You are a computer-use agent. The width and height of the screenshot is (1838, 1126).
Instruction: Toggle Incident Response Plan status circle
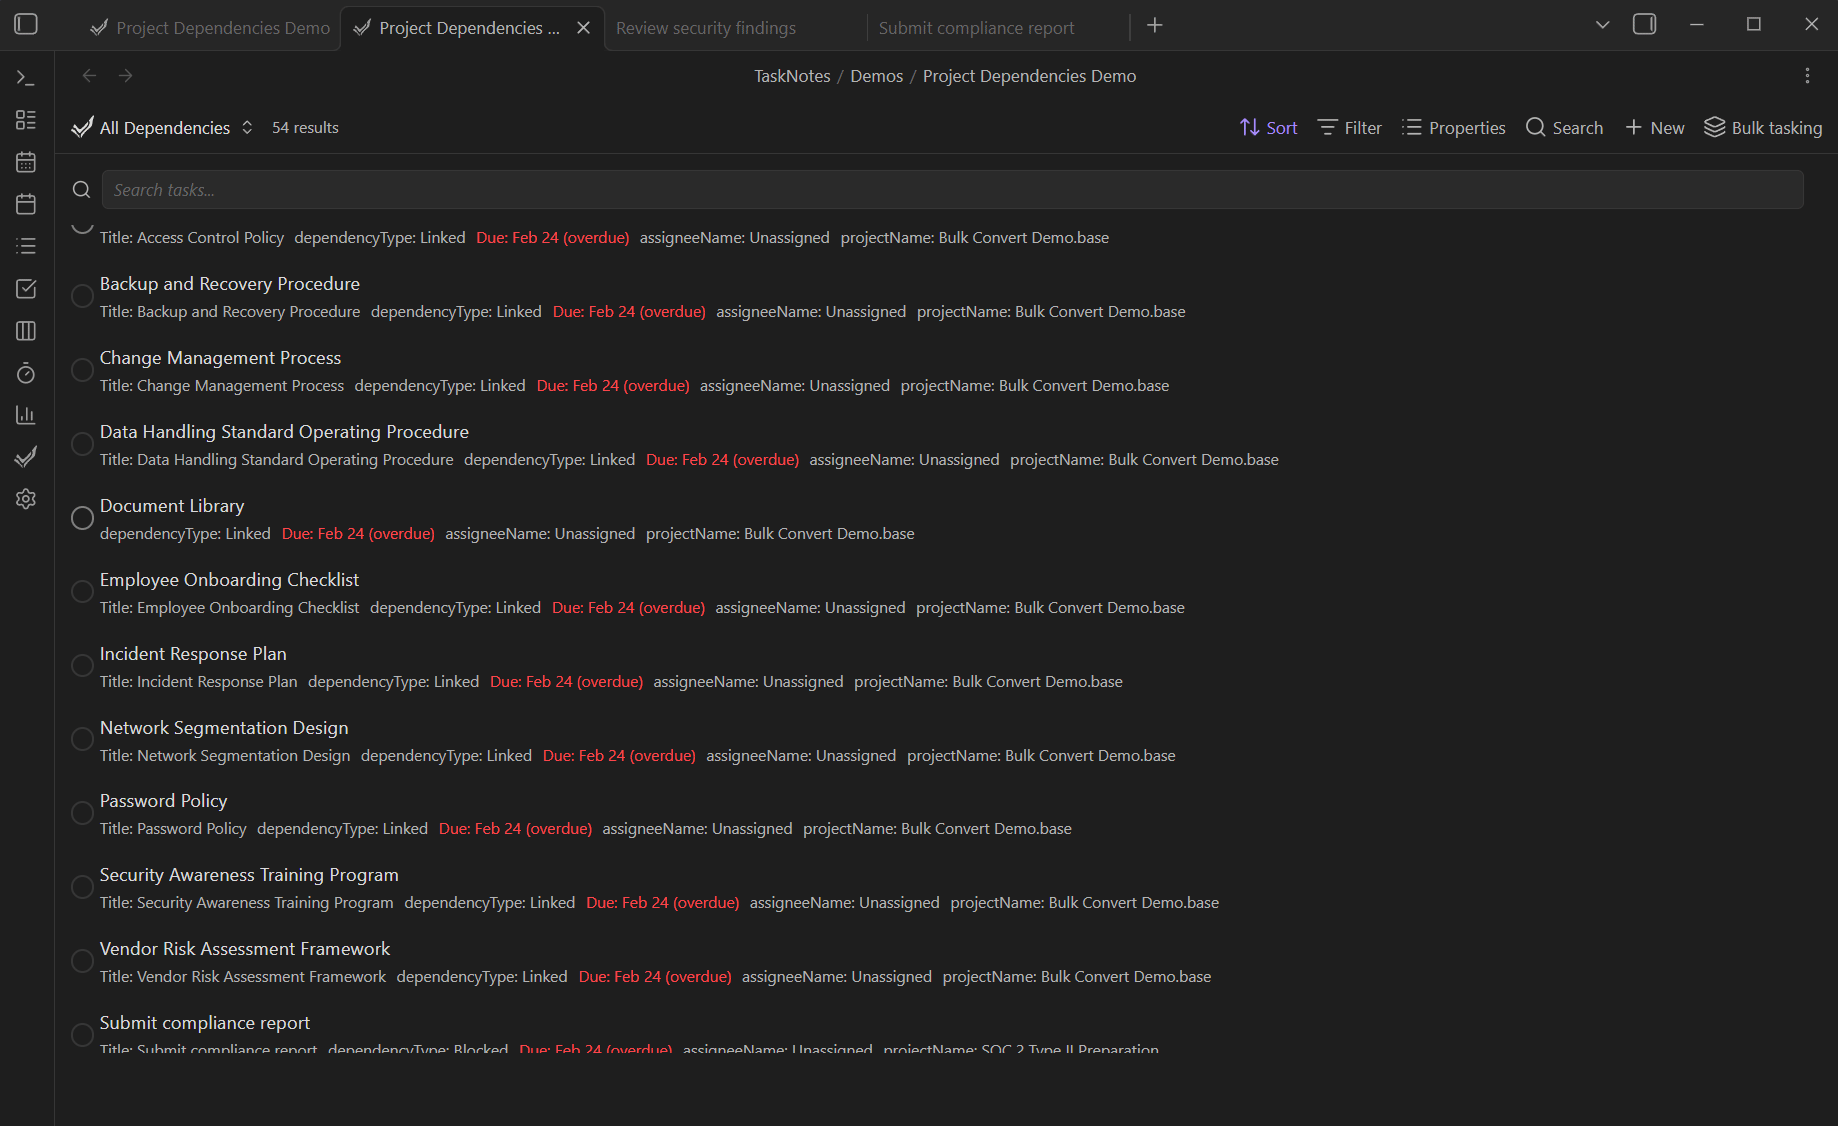(82, 666)
